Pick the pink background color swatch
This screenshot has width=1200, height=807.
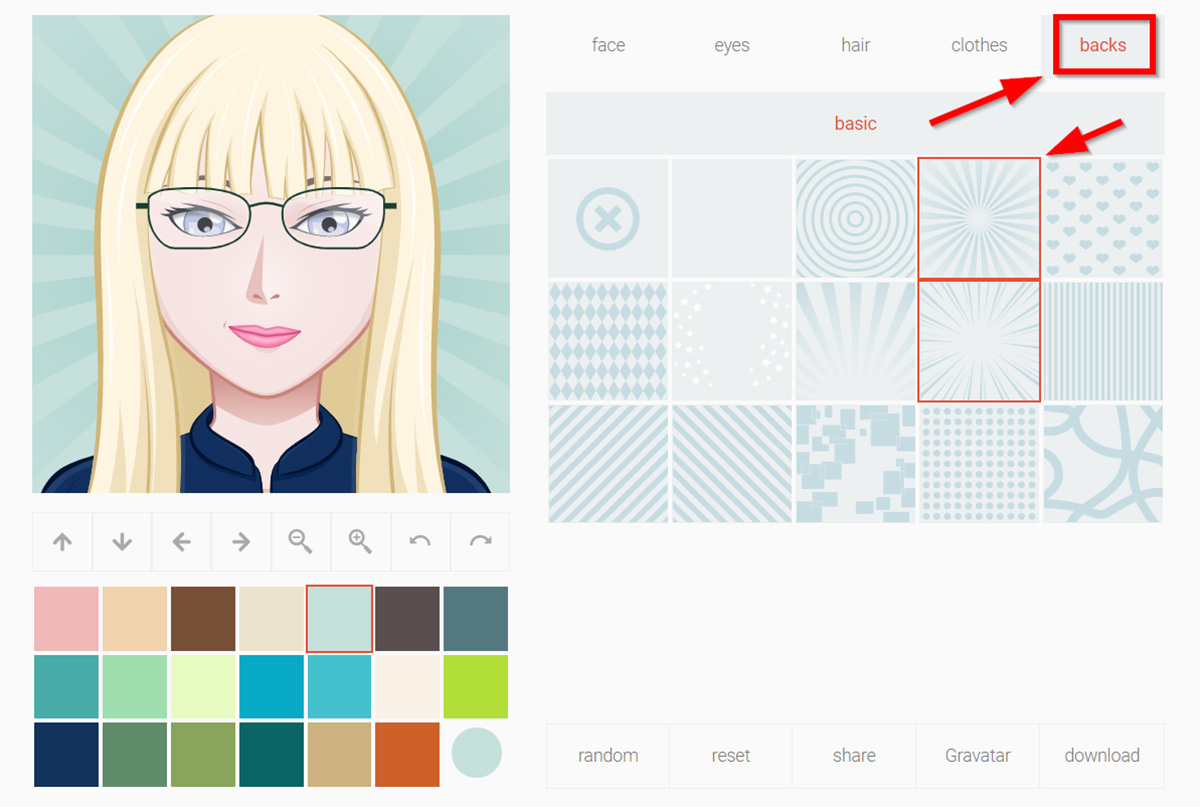(65, 618)
